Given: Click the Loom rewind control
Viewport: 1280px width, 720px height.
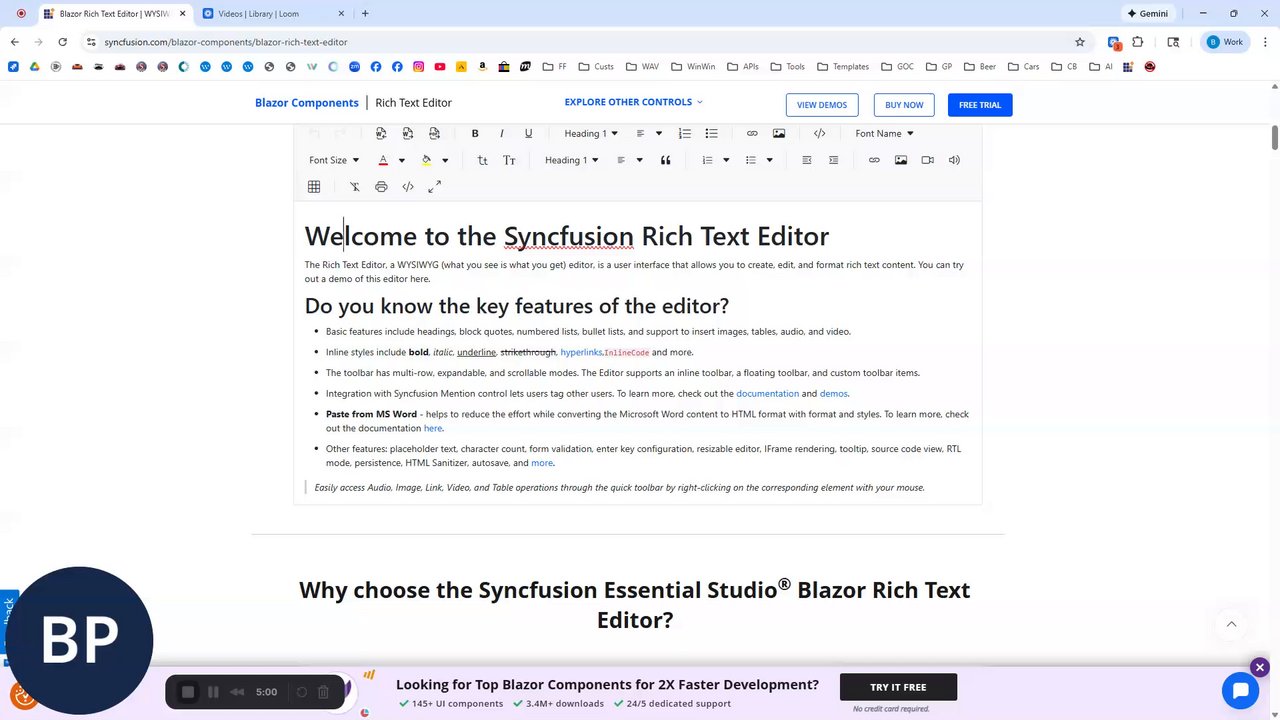Looking at the screenshot, I should point(237,692).
